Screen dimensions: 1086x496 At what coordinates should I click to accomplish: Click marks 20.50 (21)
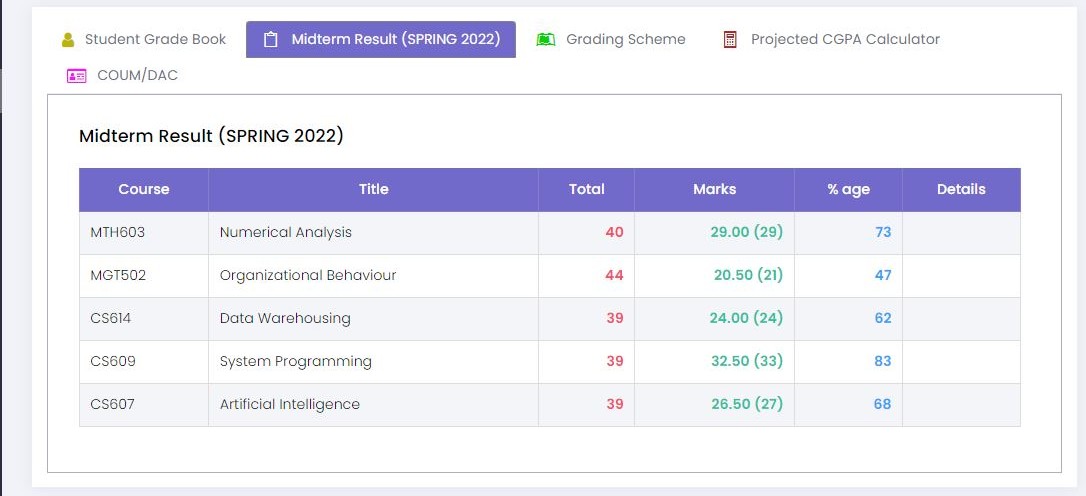pyautogui.click(x=748, y=276)
